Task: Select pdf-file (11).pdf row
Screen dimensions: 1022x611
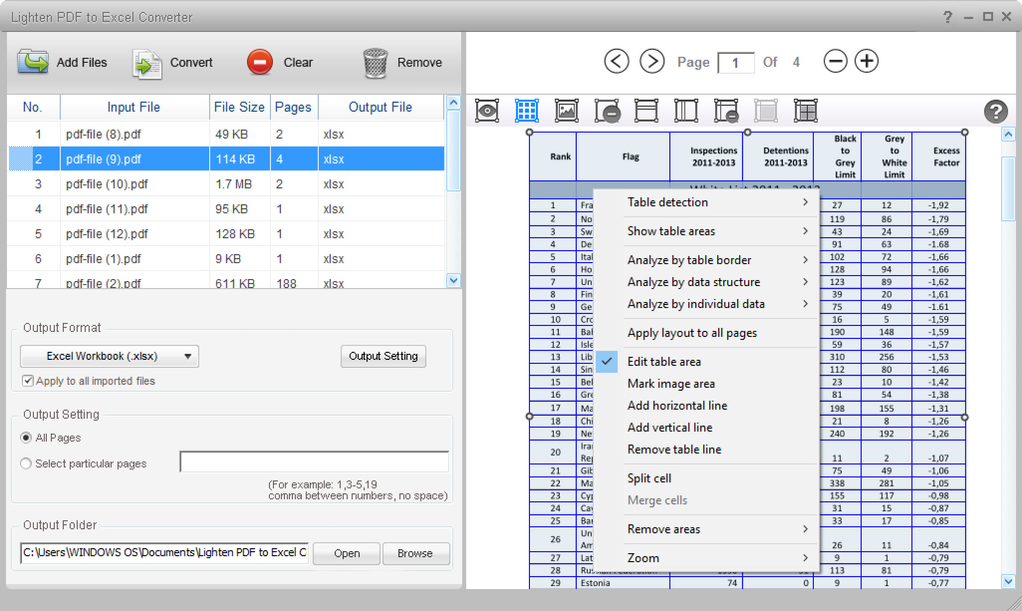Action: pyautogui.click(x=226, y=209)
